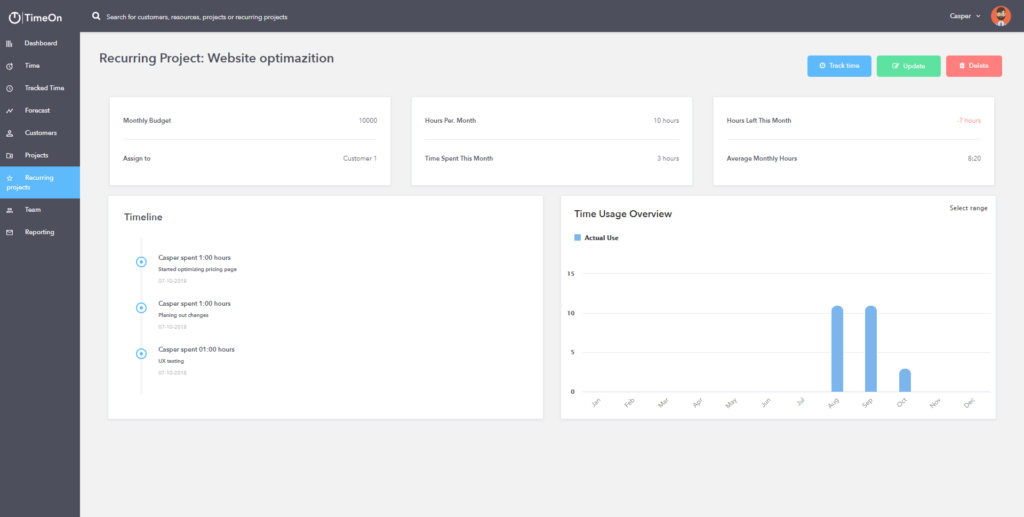Click the green Update button
The width and height of the screenshot is (1024, 517).
(x=908, y=66)
